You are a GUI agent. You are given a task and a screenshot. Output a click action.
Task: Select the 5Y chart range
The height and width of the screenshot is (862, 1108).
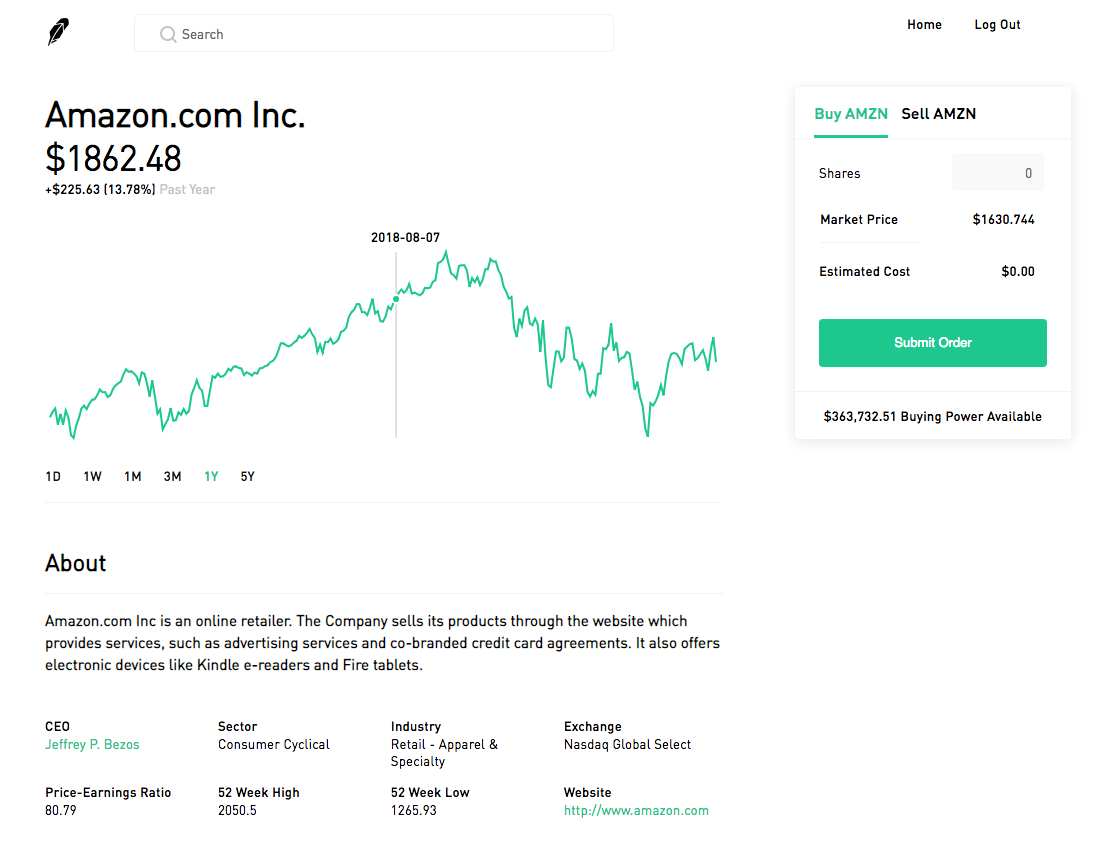click(x=247, y=476)
